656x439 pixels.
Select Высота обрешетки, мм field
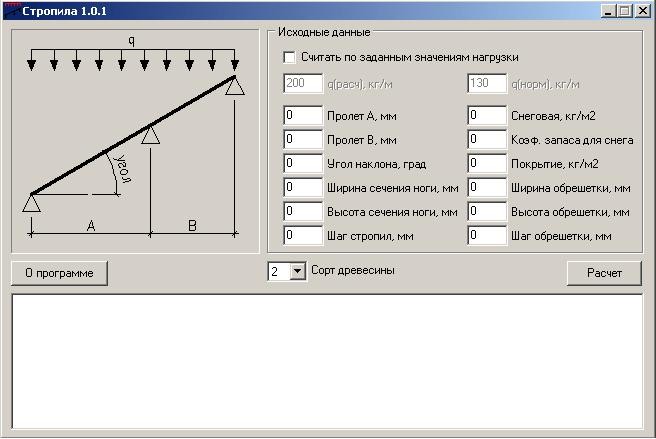(487, 211)
